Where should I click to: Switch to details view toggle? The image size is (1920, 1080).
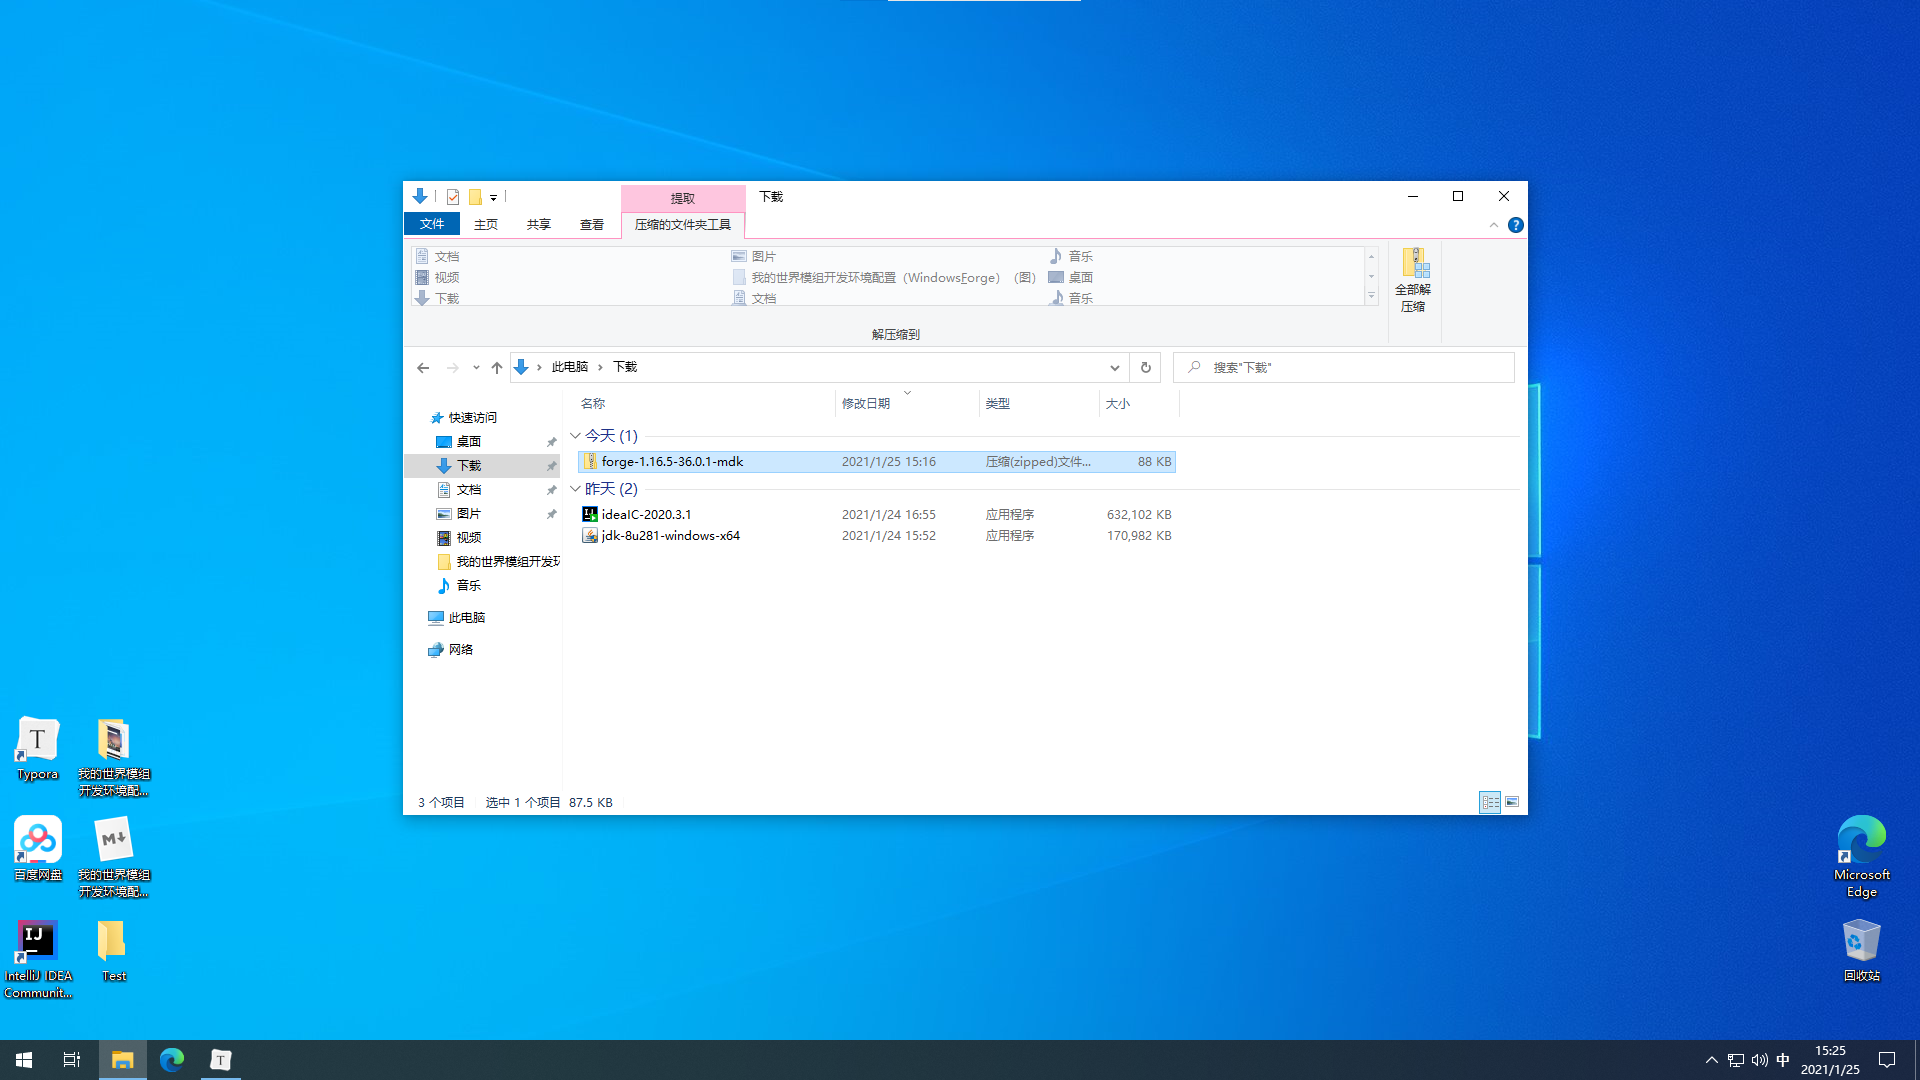click(1490, 802)
